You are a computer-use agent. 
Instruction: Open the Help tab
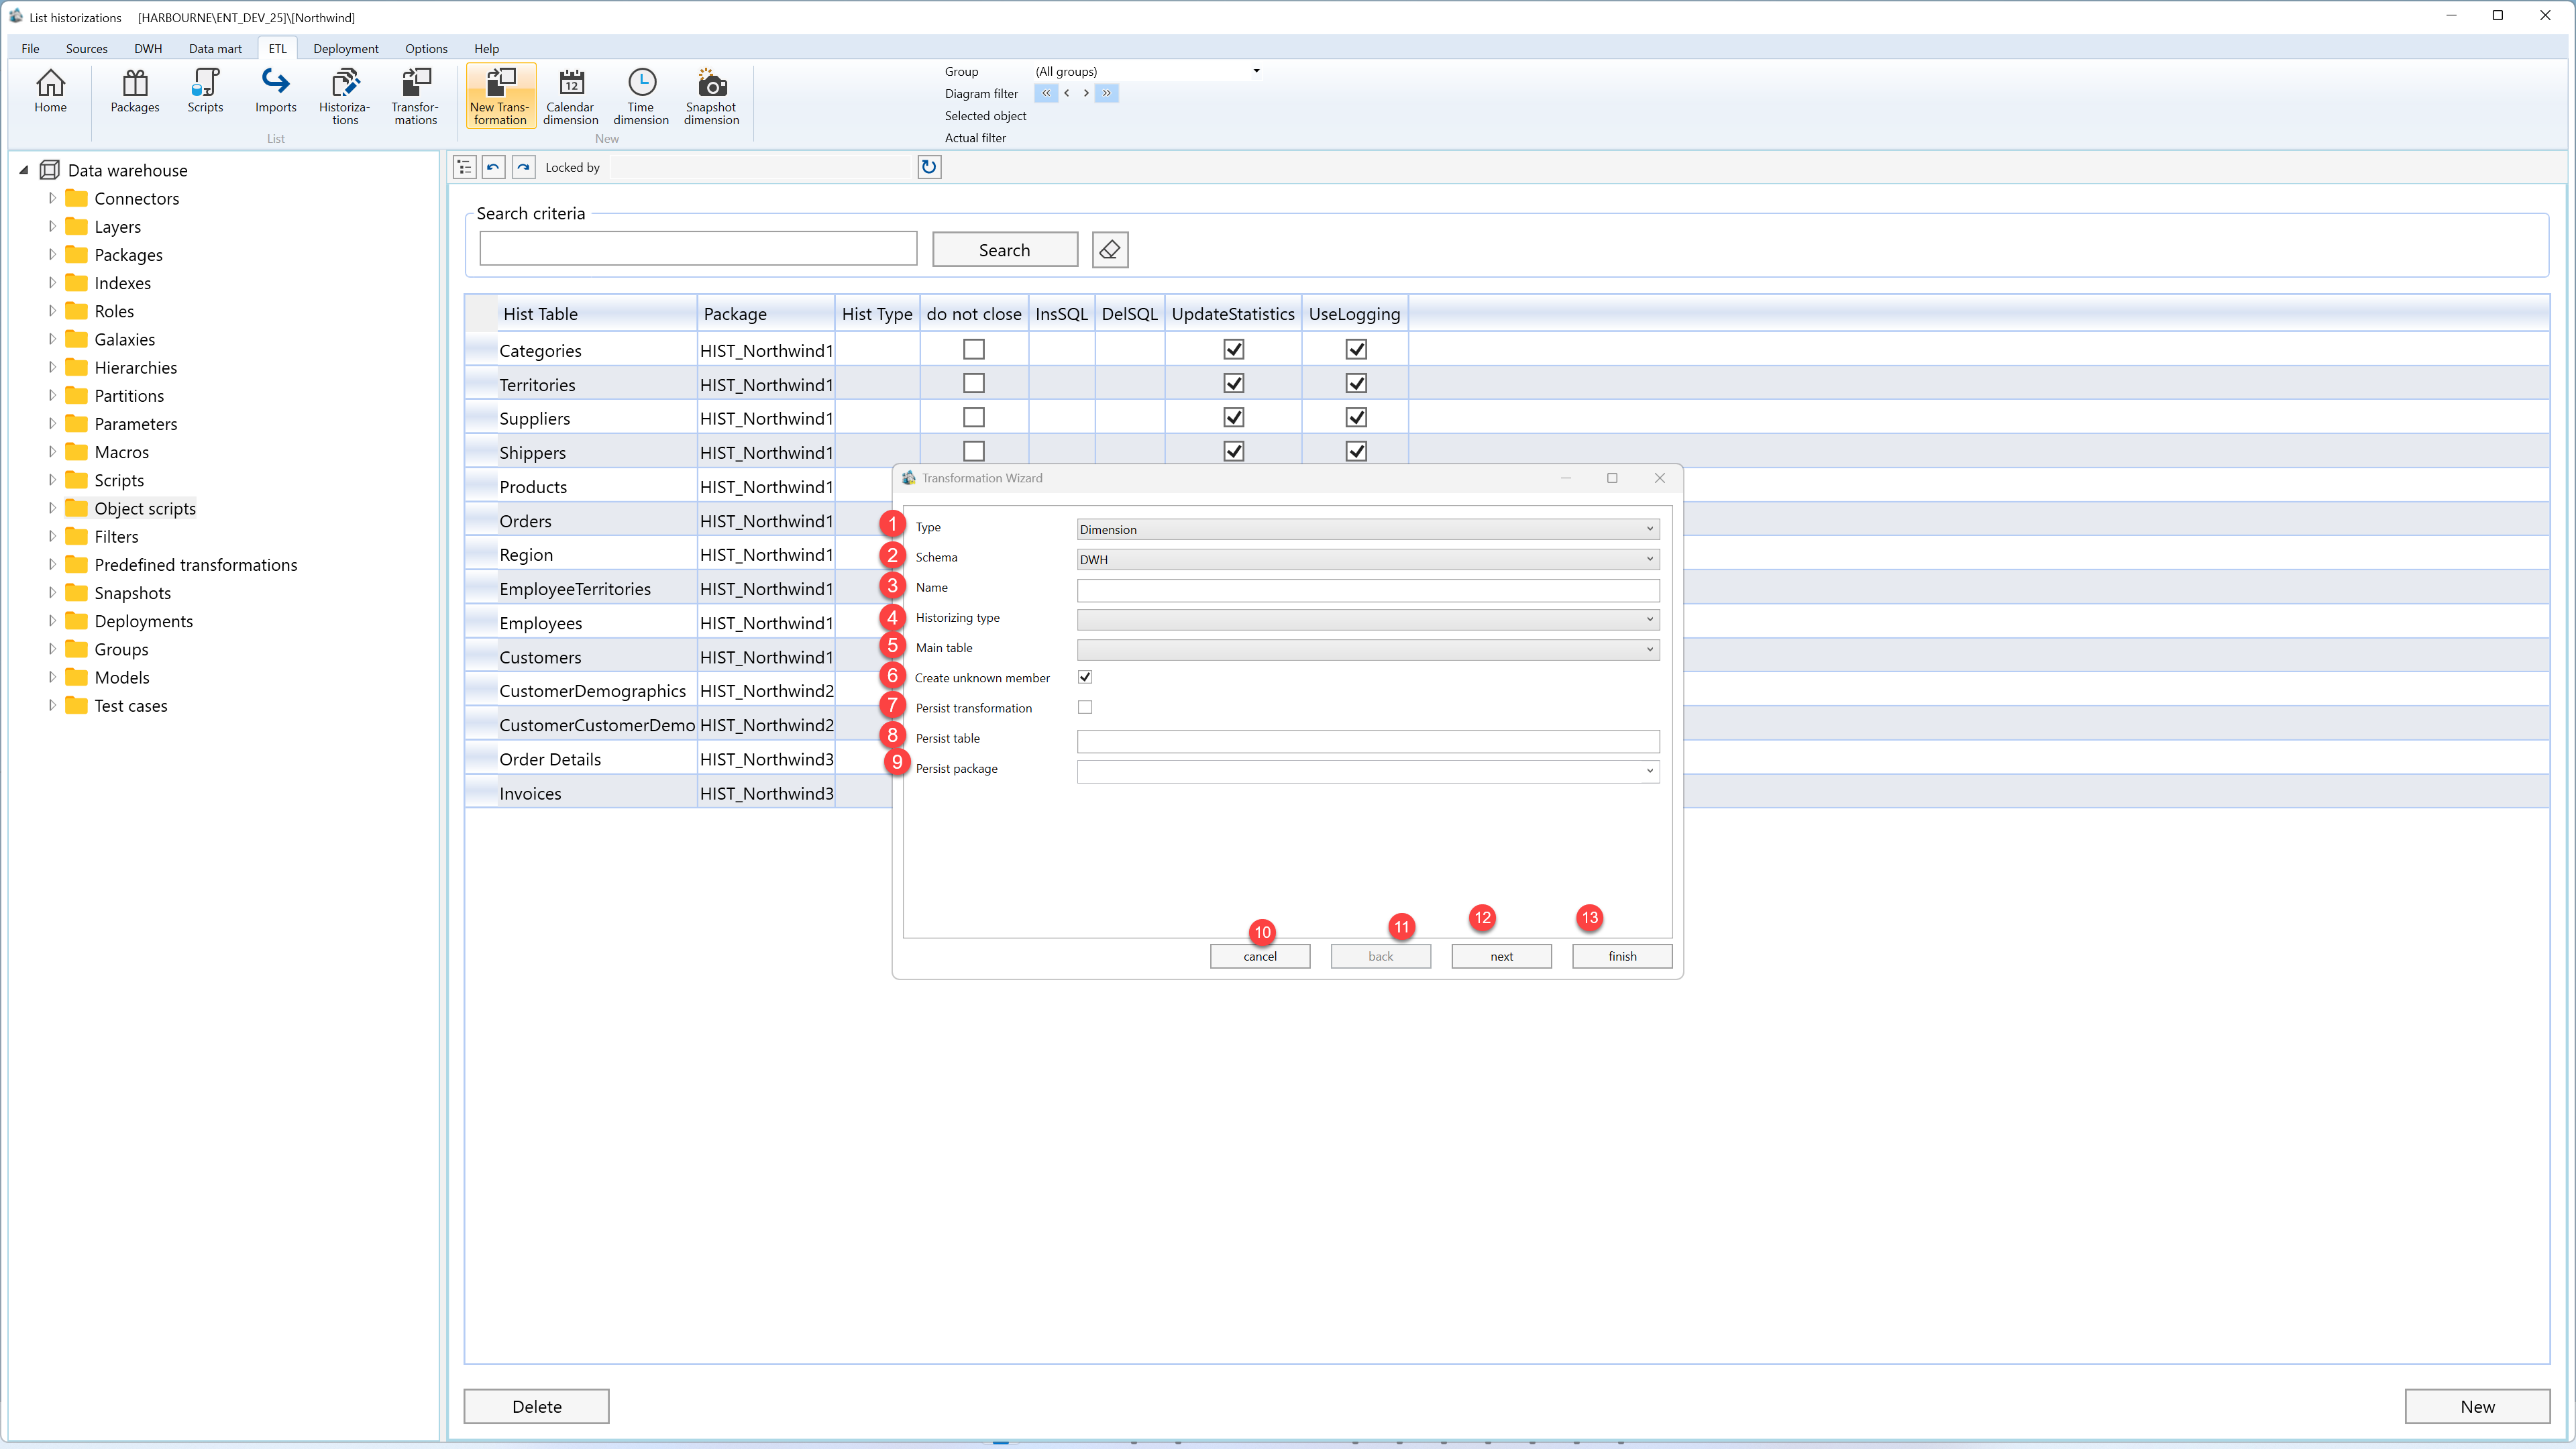point(486,48)
